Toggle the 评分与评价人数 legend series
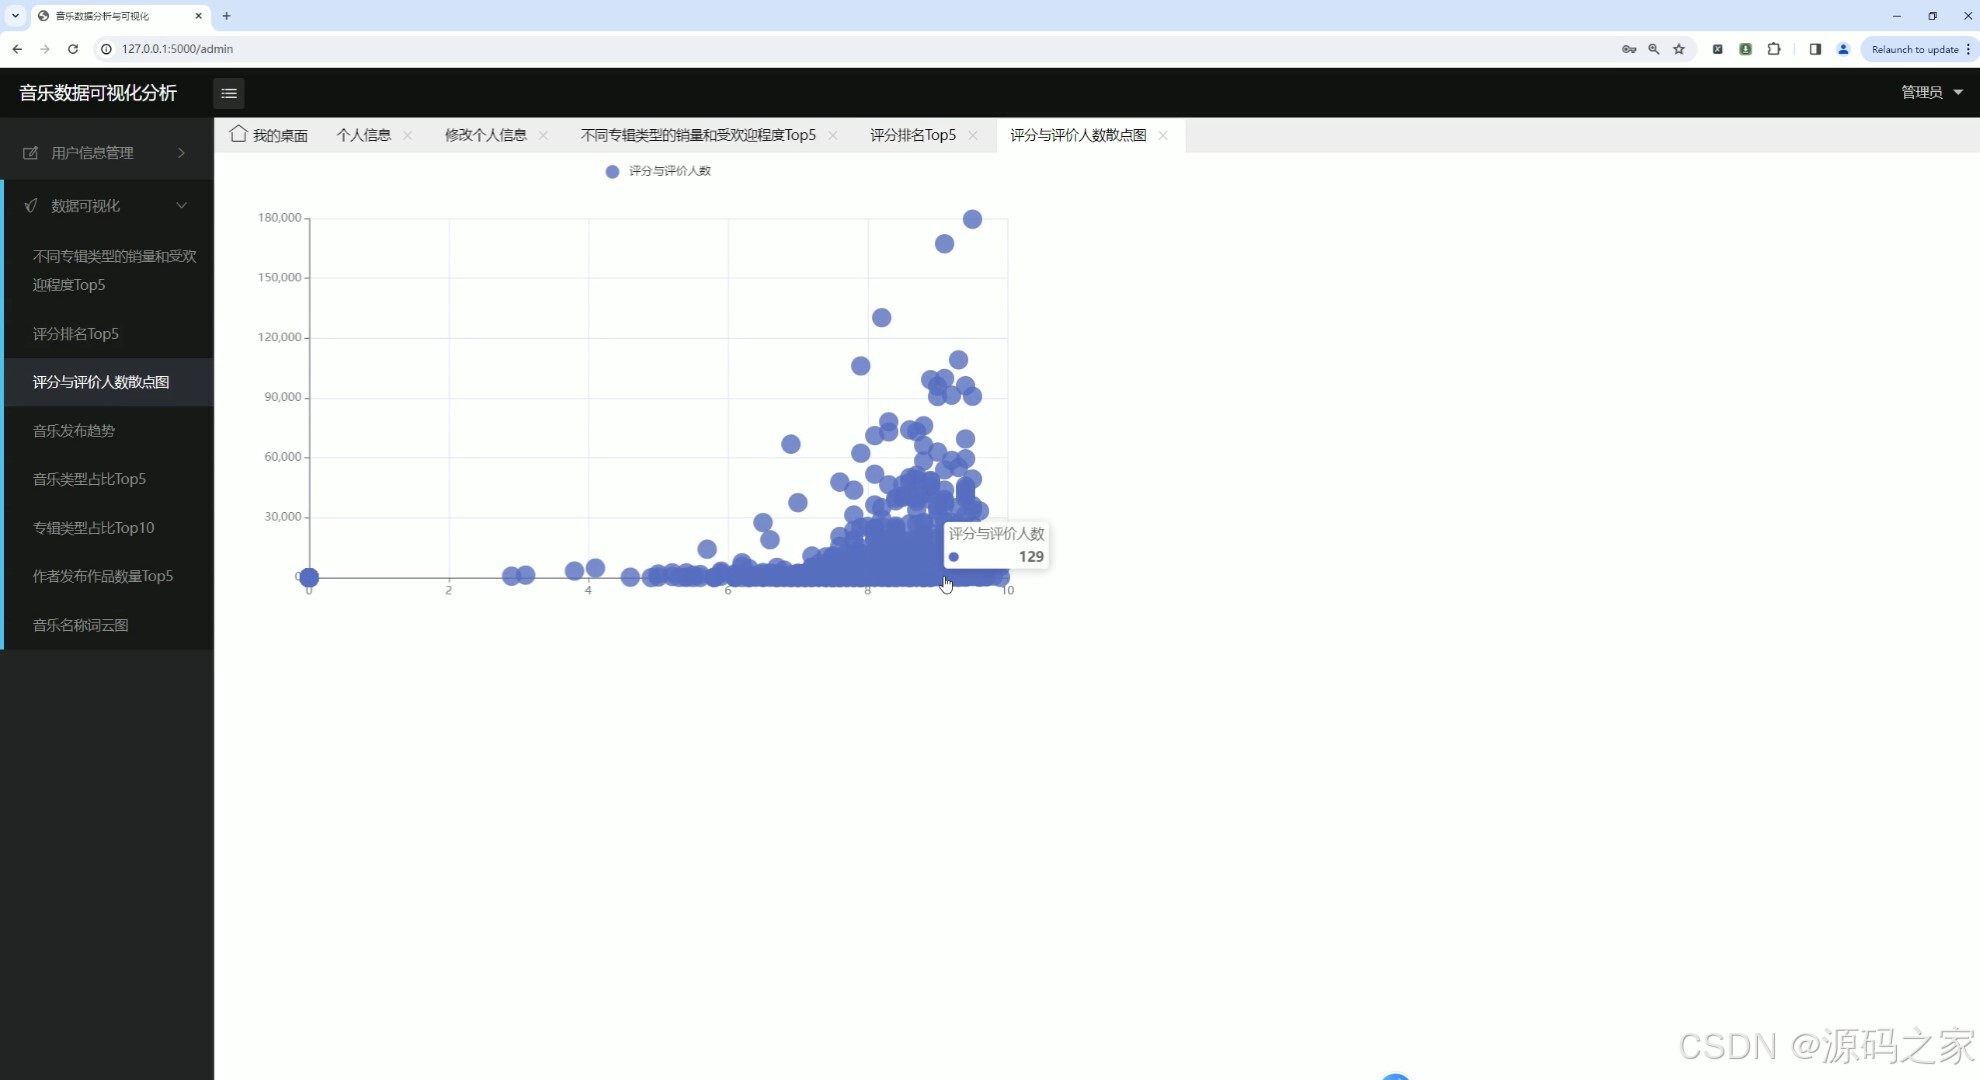This screenshot has height=1080, width=1980. point(658,171)
